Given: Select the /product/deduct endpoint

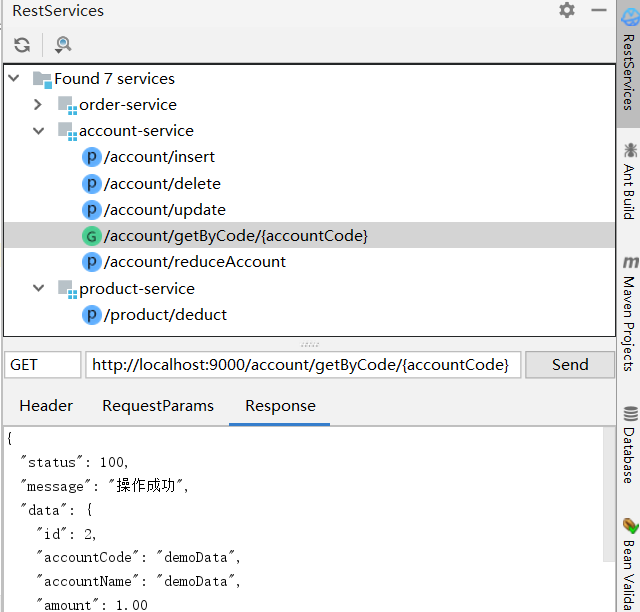Looking at the screenshot, I should [x=164, y=315].
